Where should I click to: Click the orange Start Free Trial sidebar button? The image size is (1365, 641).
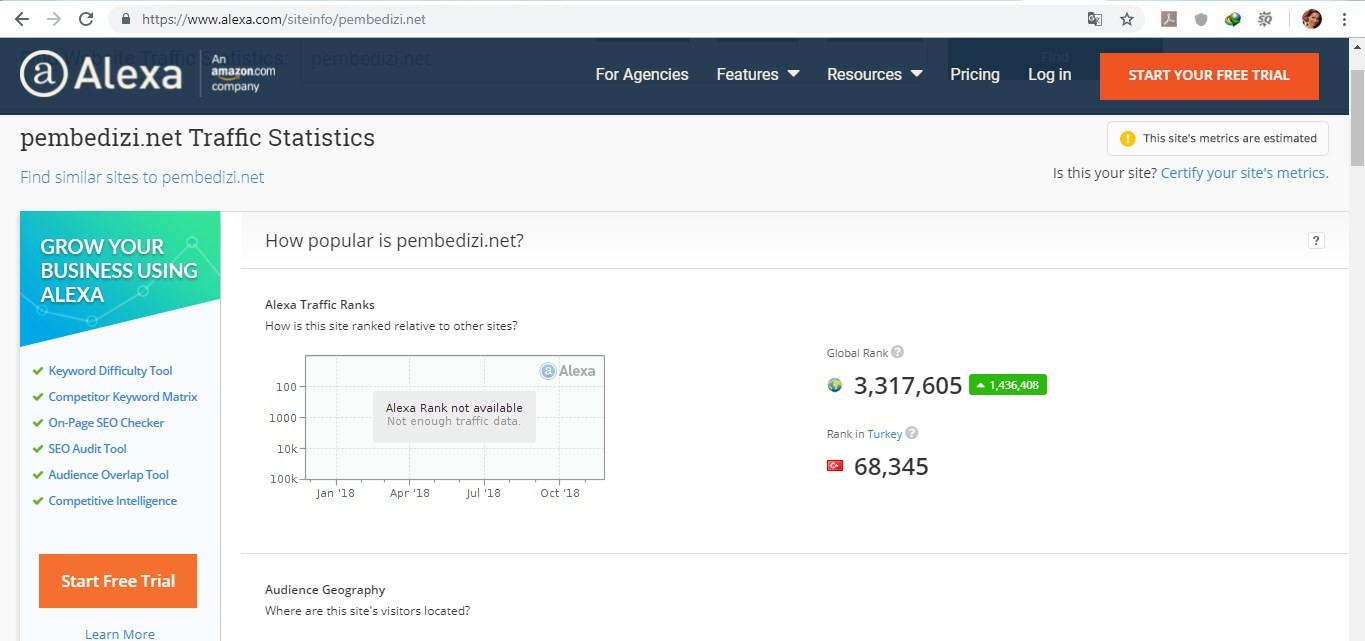pos(118,581)
